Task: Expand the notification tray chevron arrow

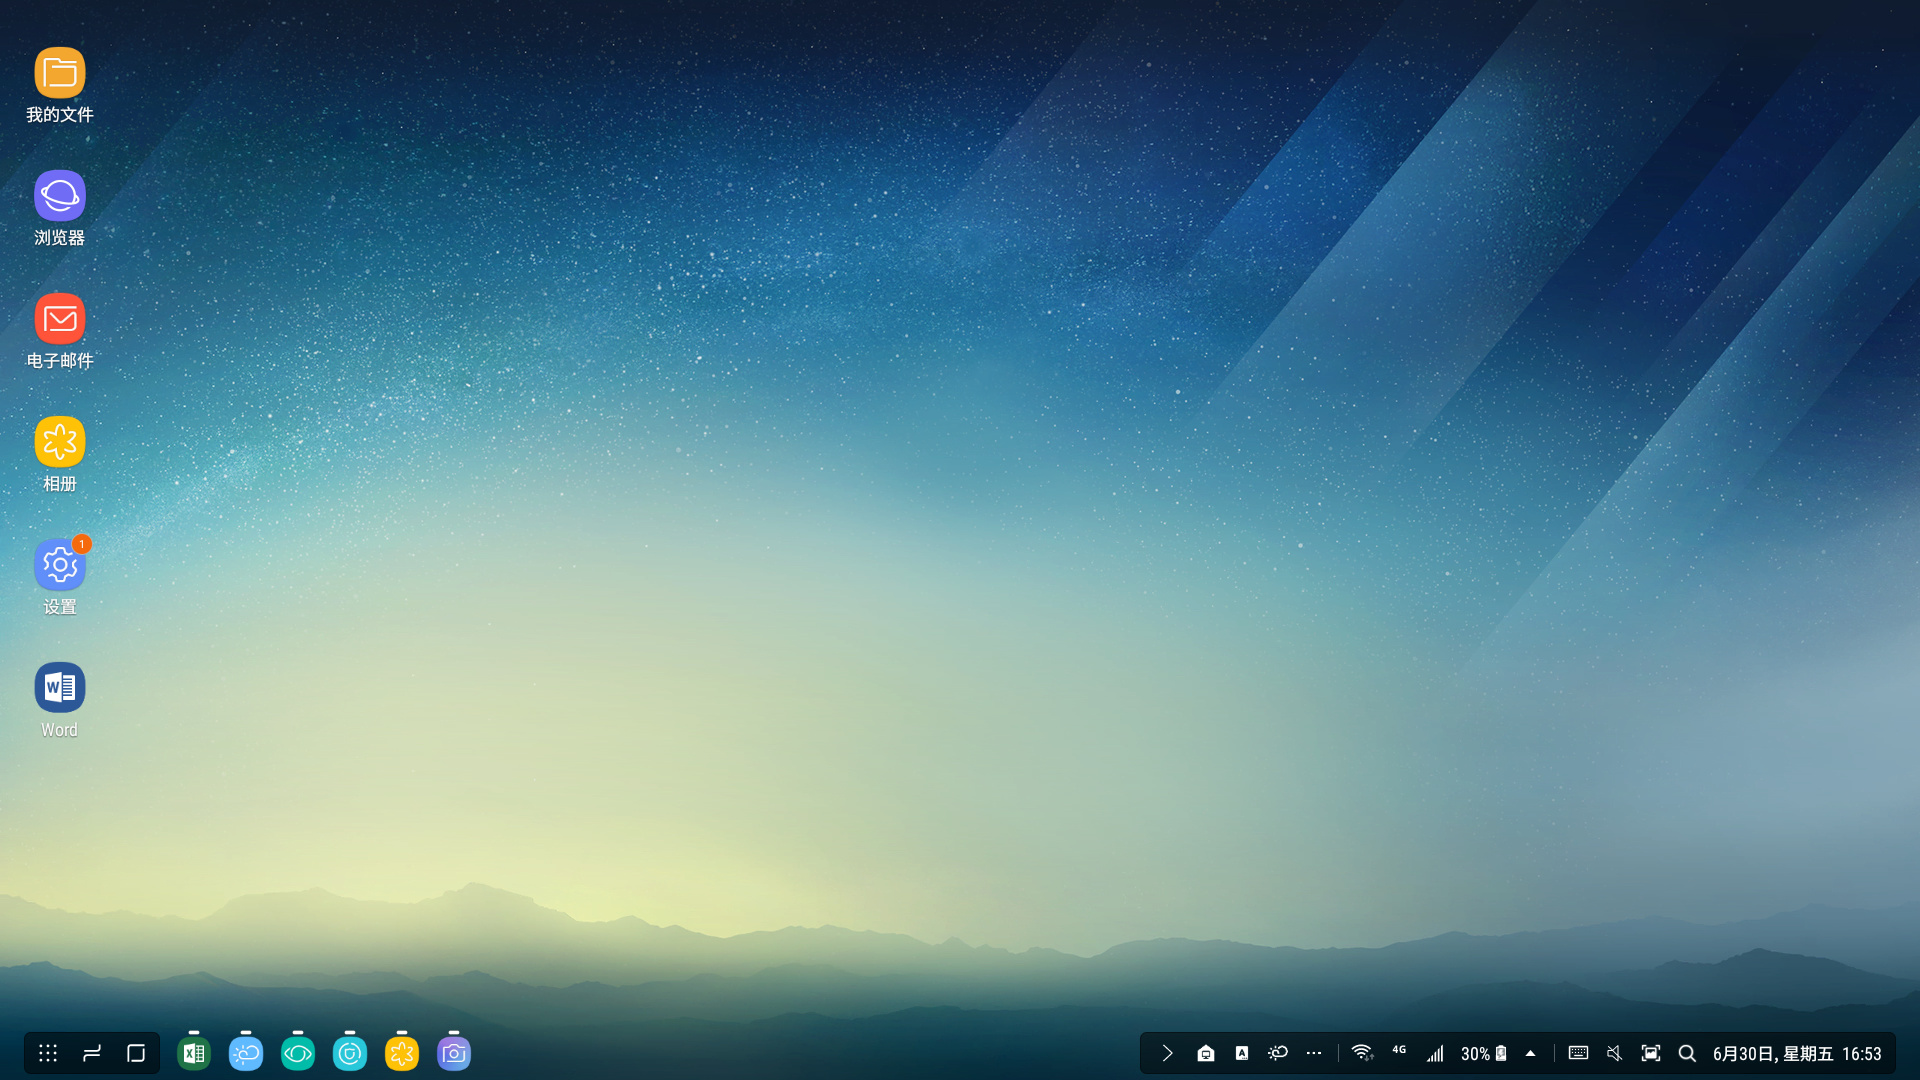Action: coord(1167,1053)
